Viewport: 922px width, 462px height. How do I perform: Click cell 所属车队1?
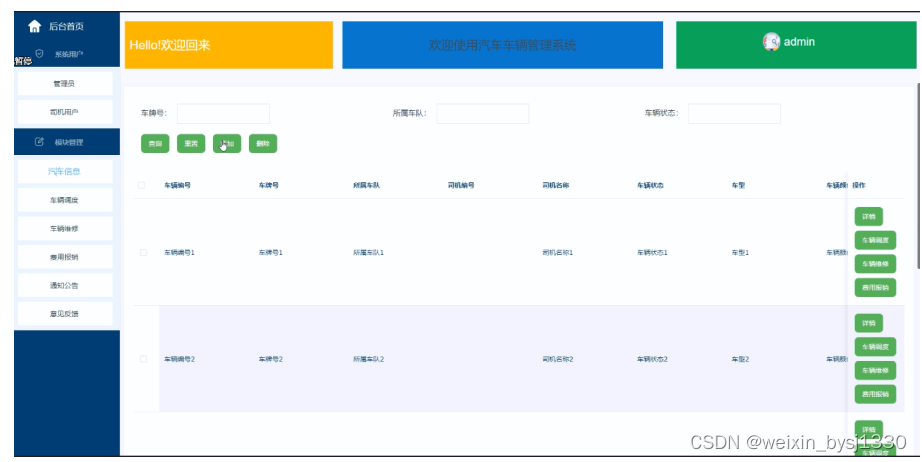(x=369, y=252)
